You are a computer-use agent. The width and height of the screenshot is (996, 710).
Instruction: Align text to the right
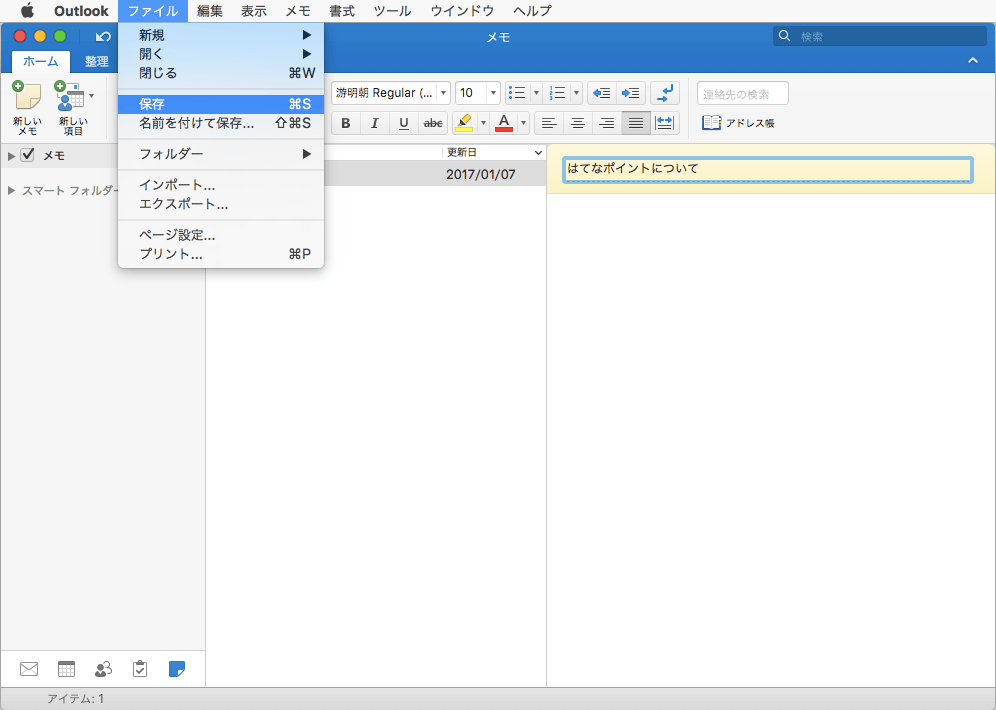tap(607, 123)
